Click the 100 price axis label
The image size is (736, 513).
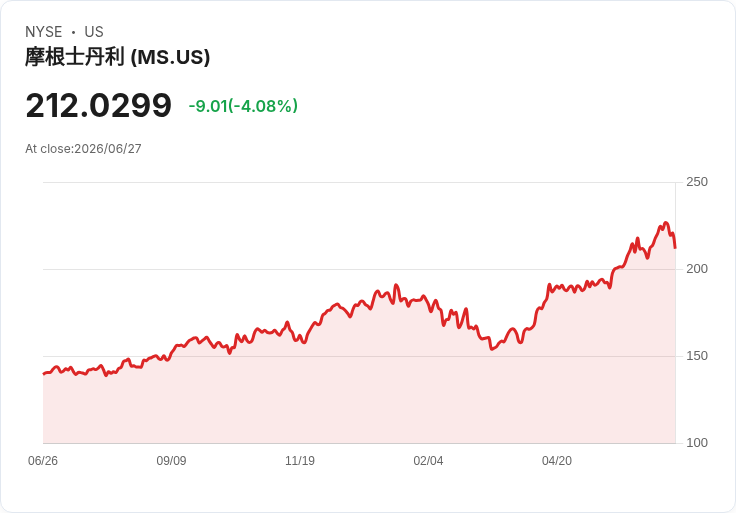point(697,443)
